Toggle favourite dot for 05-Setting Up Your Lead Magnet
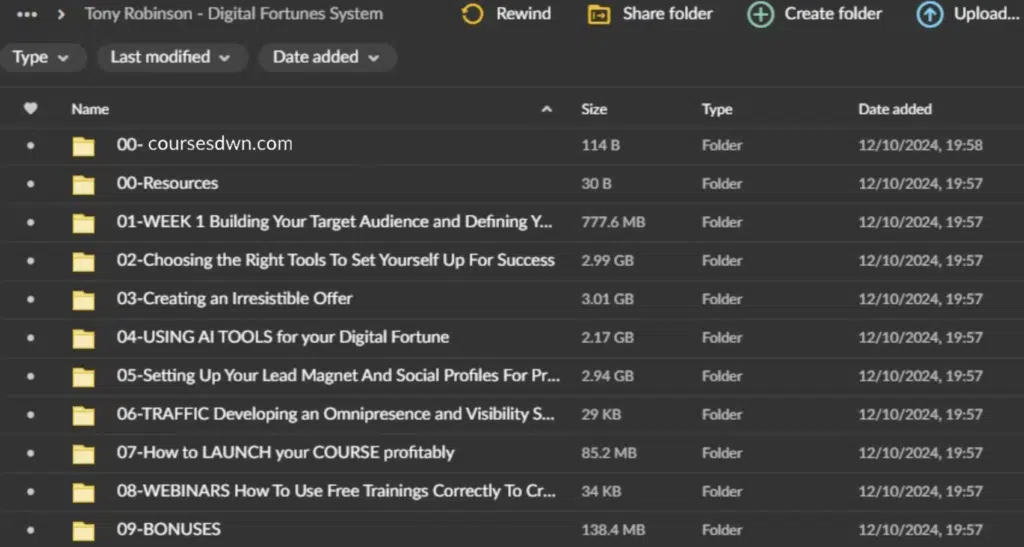The width and height of the screenshot is (1024, 547). 31,377
